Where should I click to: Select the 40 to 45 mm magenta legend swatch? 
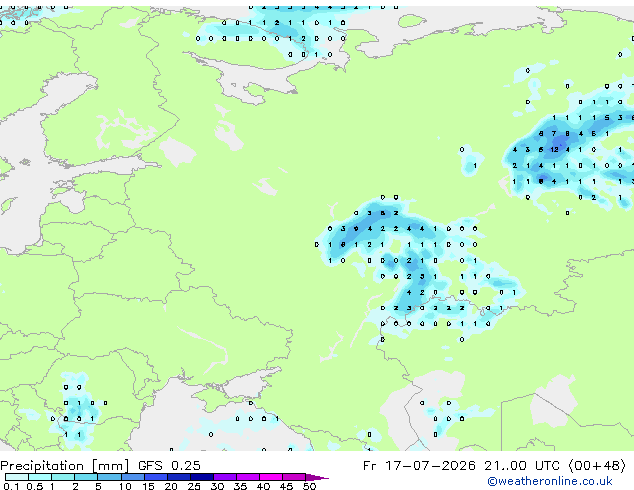[x=271, y=477]
